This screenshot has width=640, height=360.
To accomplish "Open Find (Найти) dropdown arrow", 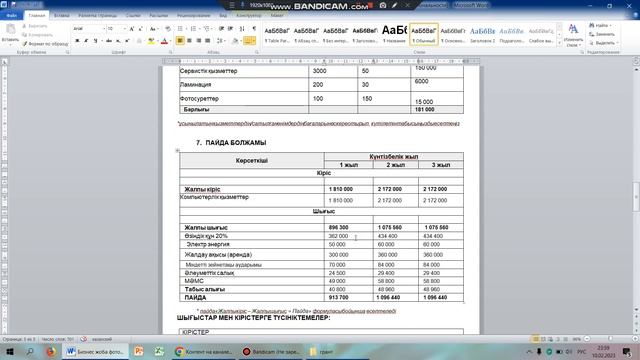I will 610,26.
